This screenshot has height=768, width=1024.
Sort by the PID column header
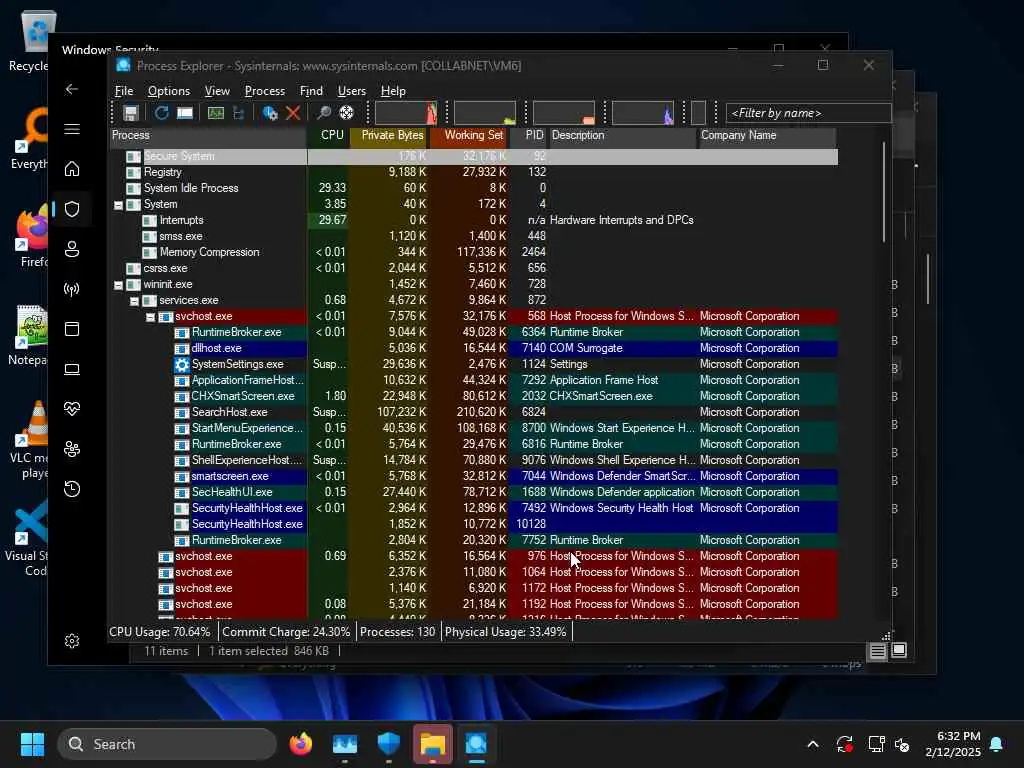tap(529, 135)
